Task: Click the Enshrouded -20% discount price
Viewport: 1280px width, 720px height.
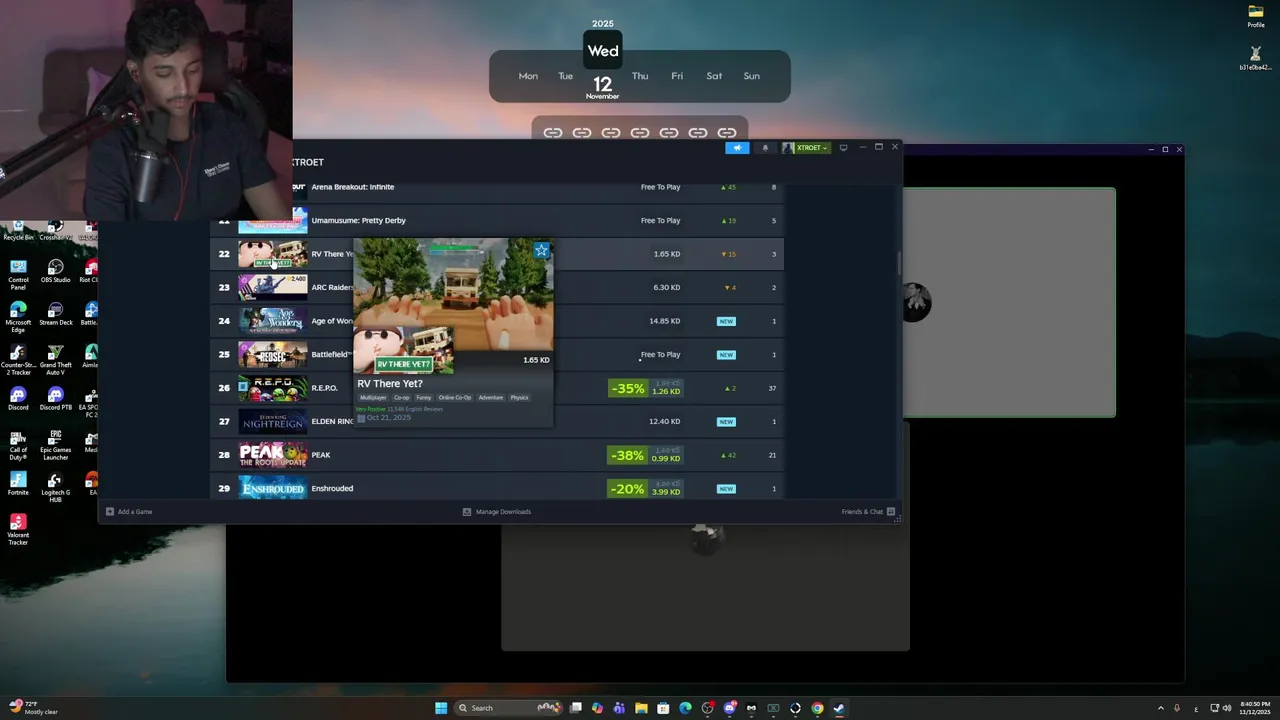Action: pyautogui.click(x=646, y=489)
